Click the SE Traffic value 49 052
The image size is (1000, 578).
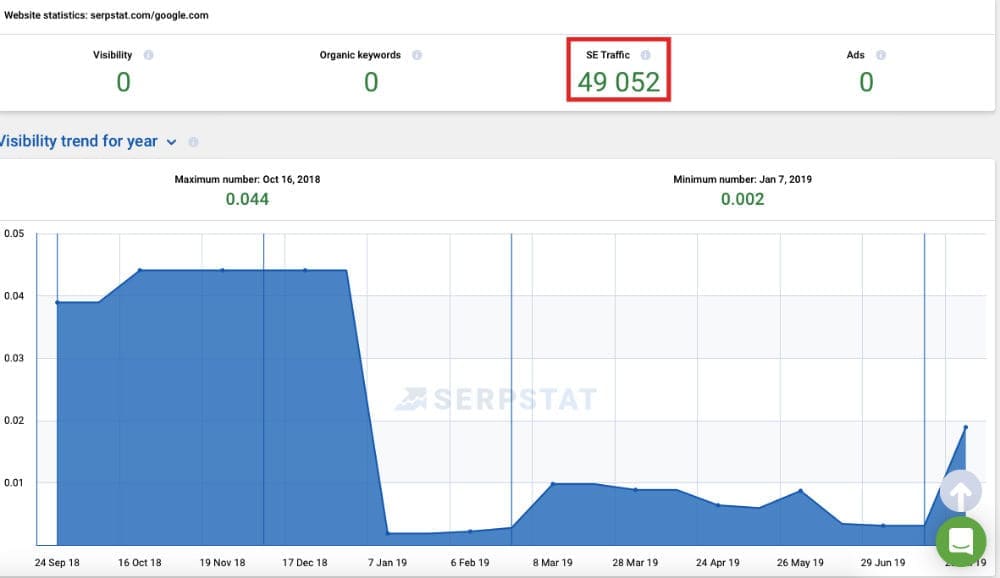click(619, 82)
